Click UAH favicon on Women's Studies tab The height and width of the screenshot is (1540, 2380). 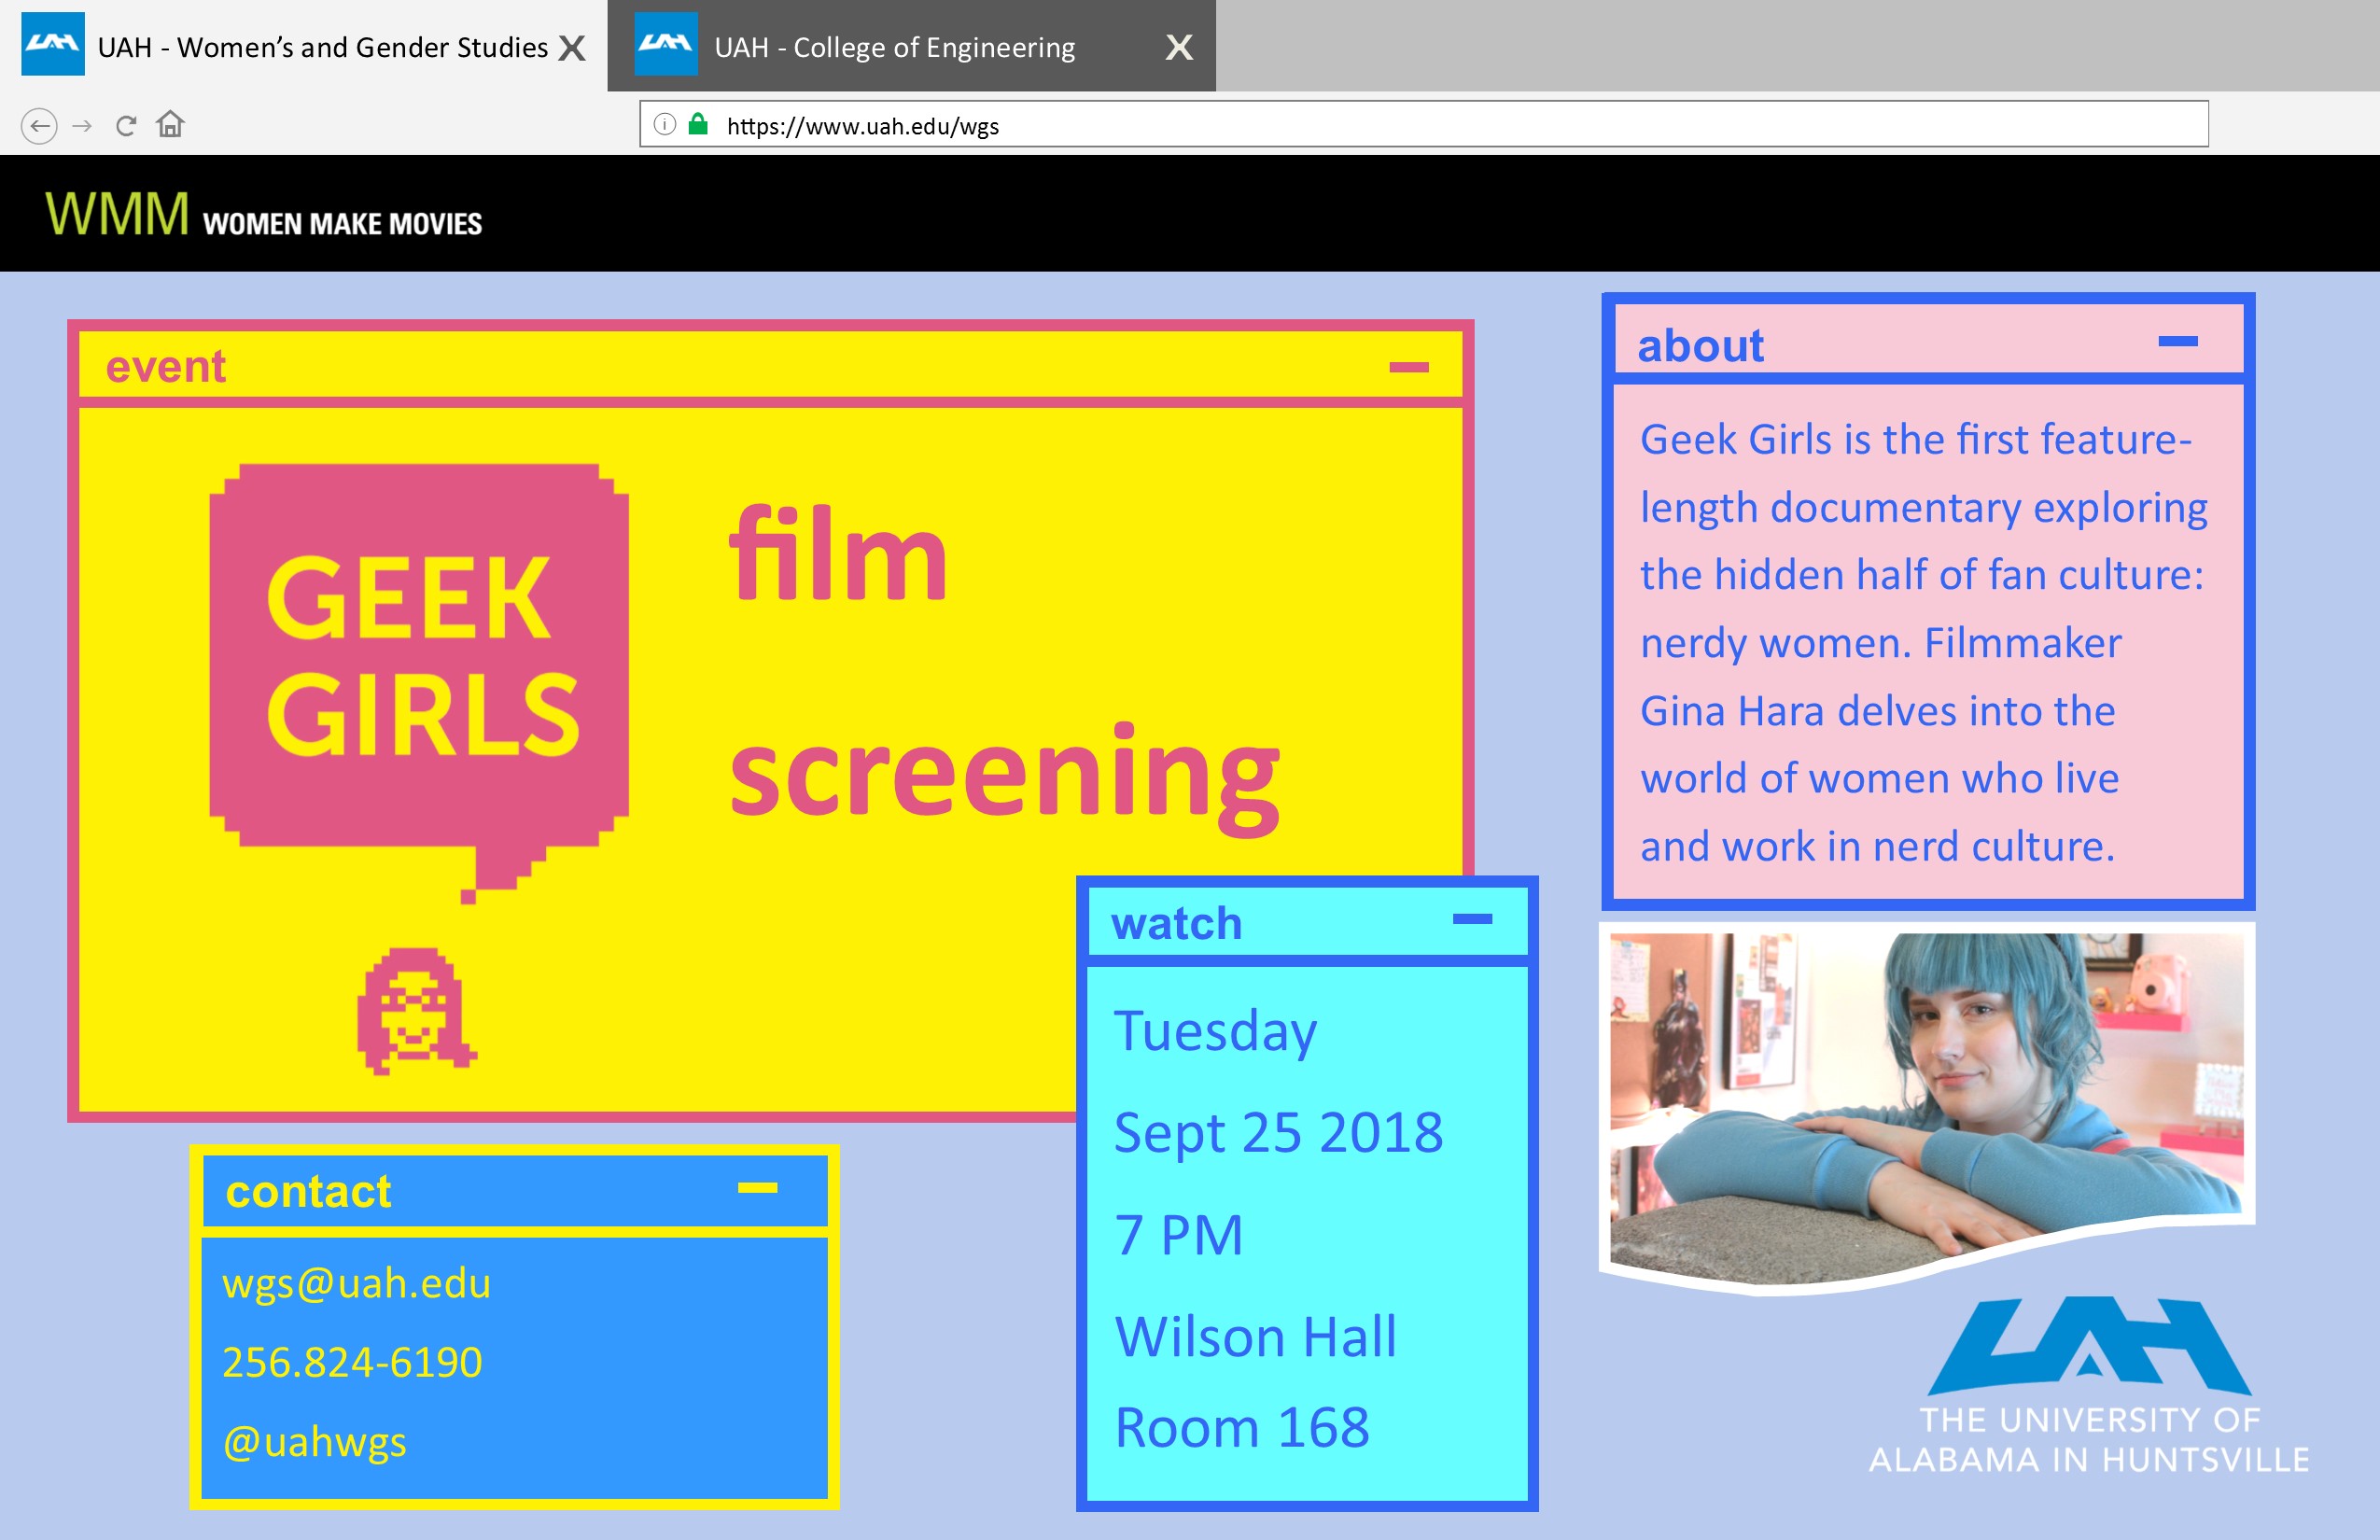(x=53, y=44)
